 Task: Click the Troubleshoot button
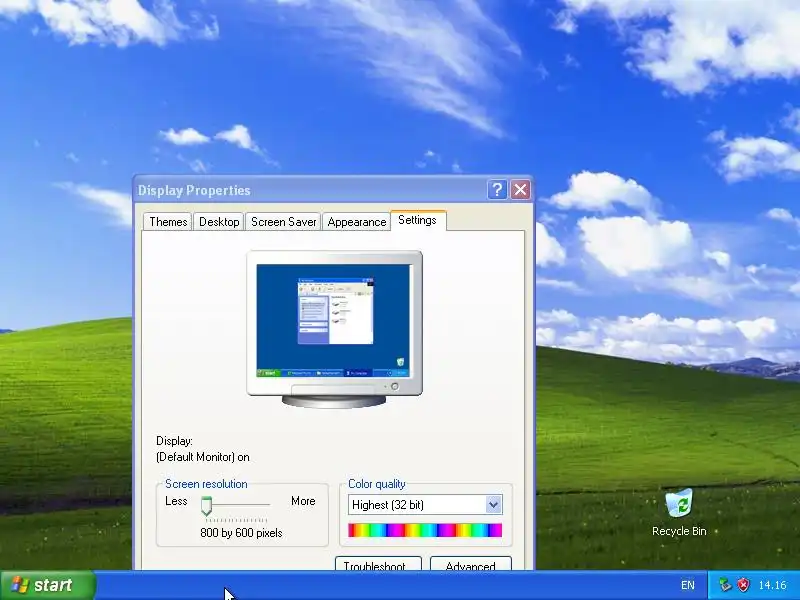(x=378, y=564)
